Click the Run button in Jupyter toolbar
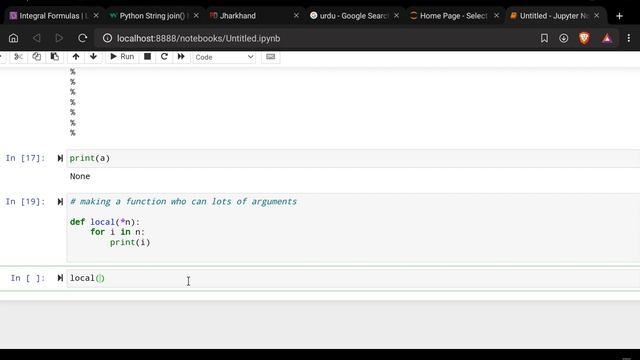Screen dimensions: 640x360 (122, 57)
